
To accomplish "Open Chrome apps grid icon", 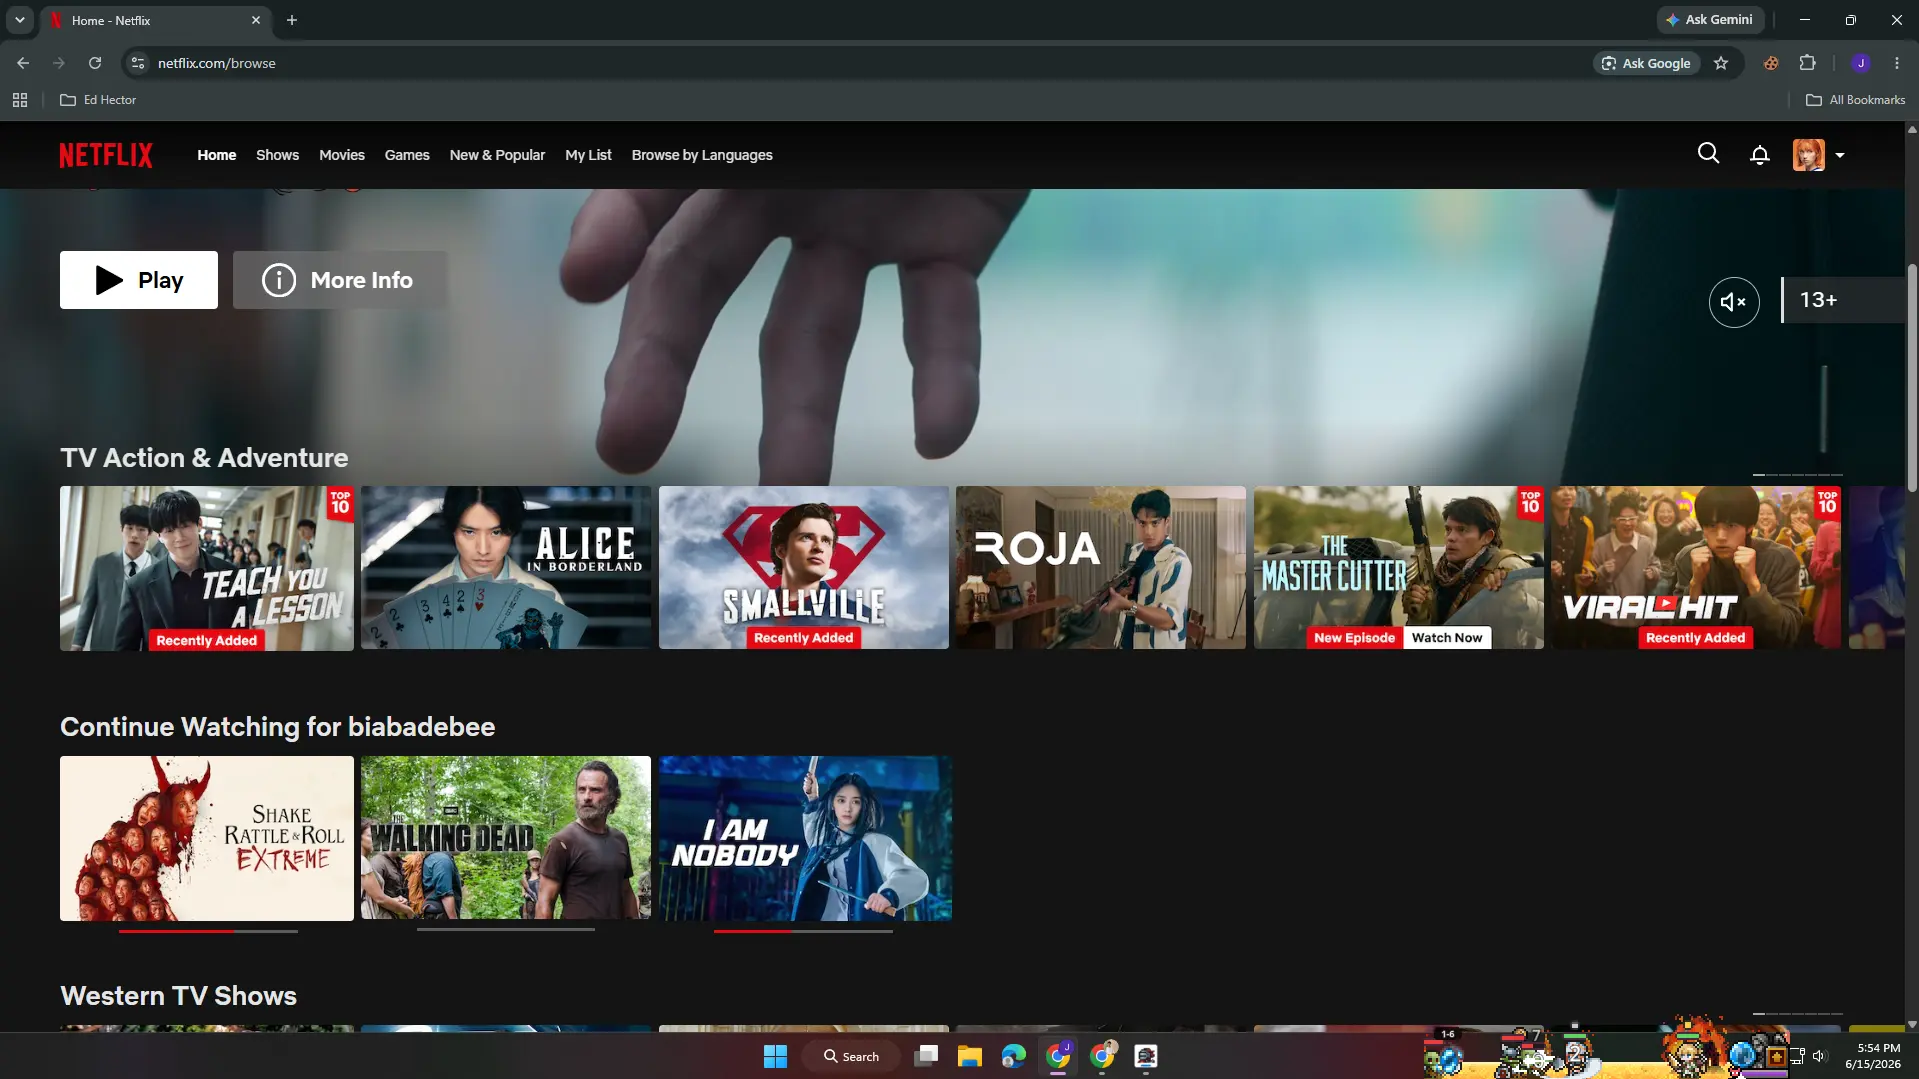I will click(19, 100).
